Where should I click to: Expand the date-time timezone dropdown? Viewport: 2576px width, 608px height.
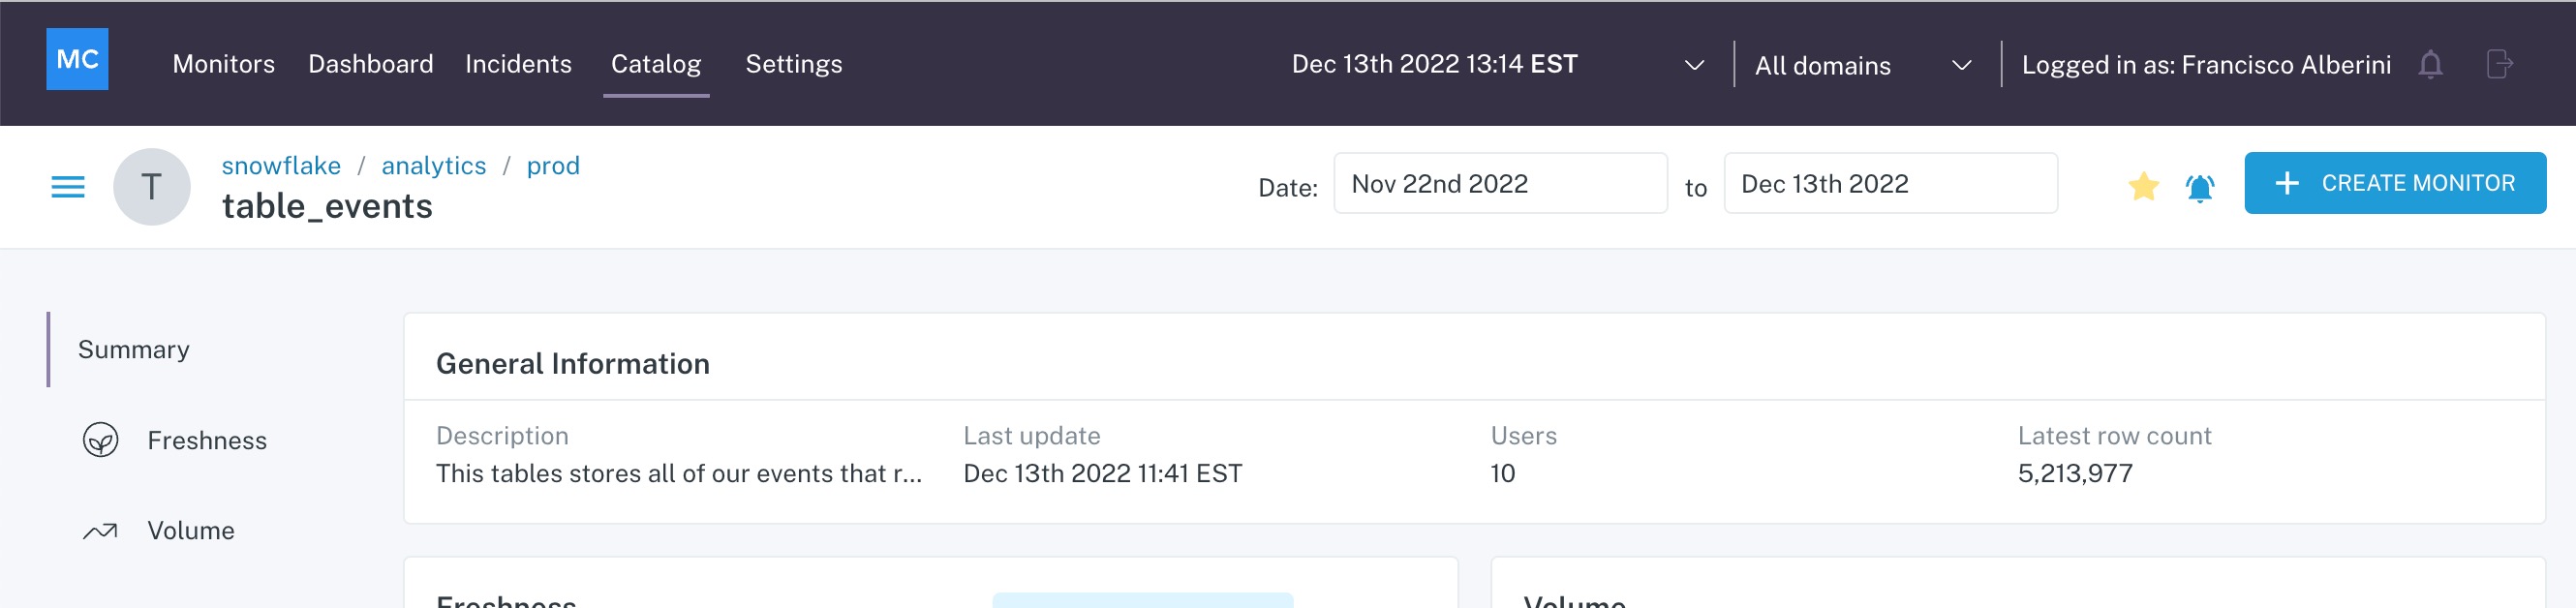click(1693, 65)
